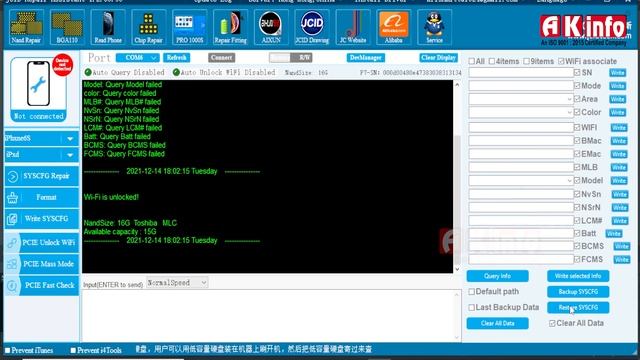Open the PRO 1000S tool
This screenshot has height=360, width=640.
tap(189, 27)
